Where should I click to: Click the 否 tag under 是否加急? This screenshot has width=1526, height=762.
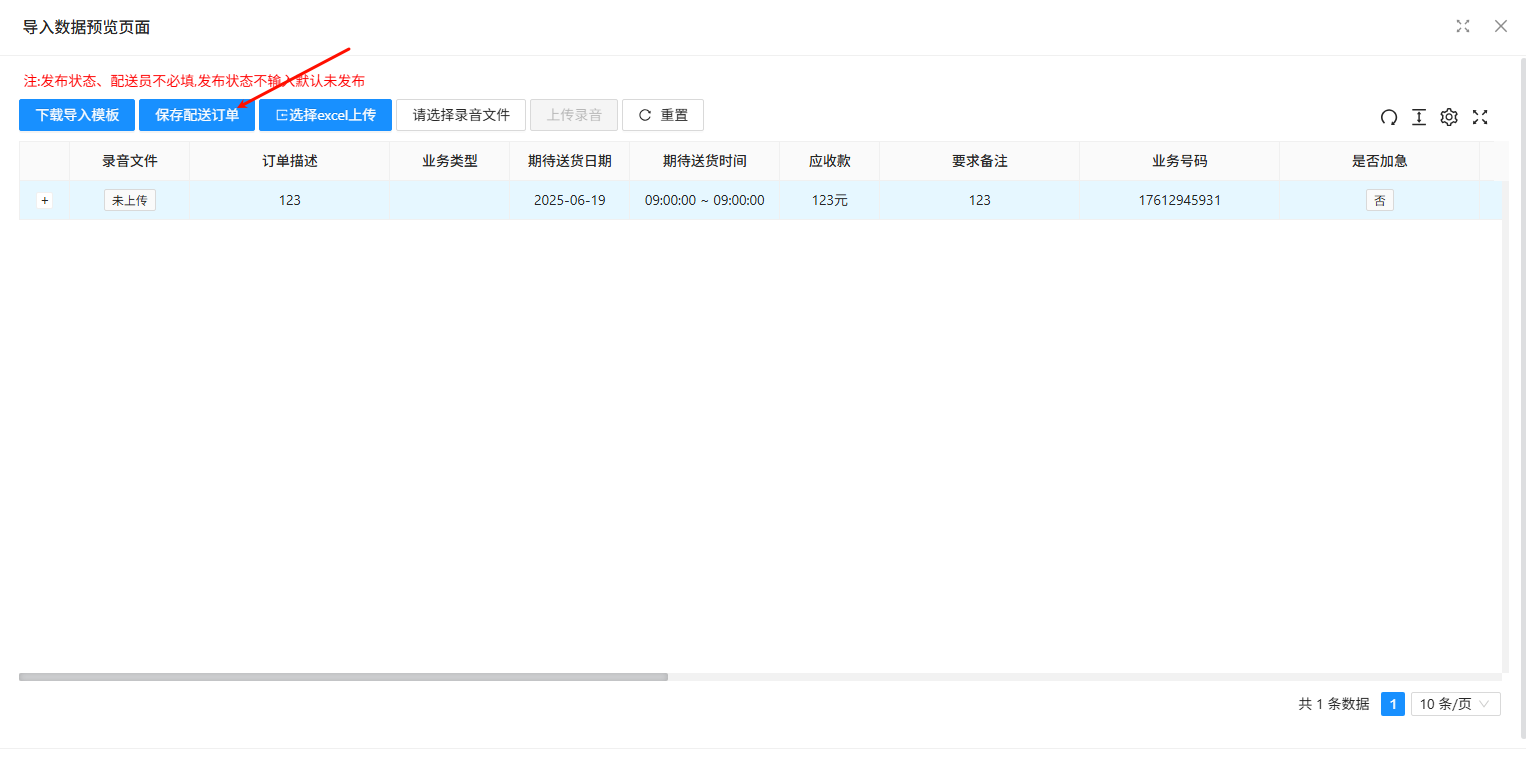(x=1380, y=200)
